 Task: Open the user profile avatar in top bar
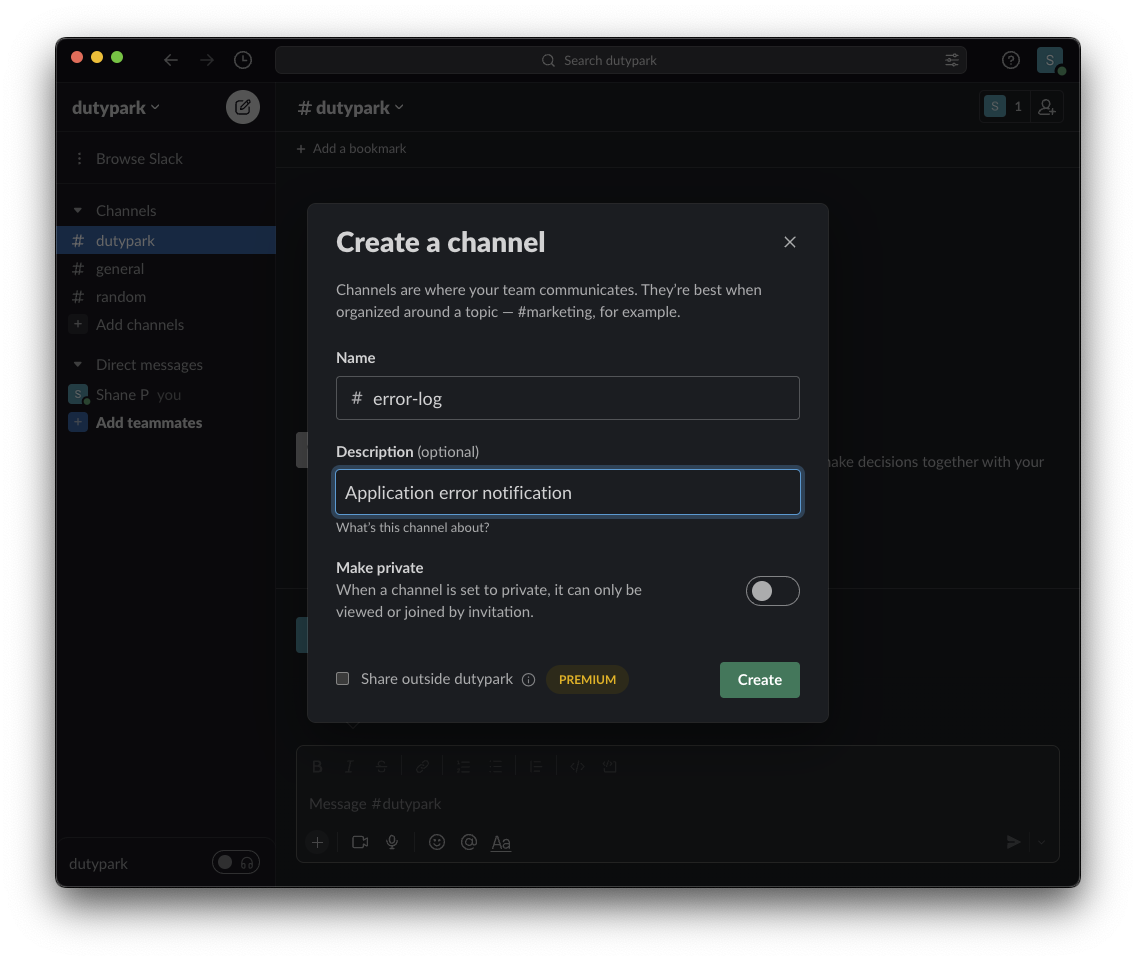[1050, 60]
